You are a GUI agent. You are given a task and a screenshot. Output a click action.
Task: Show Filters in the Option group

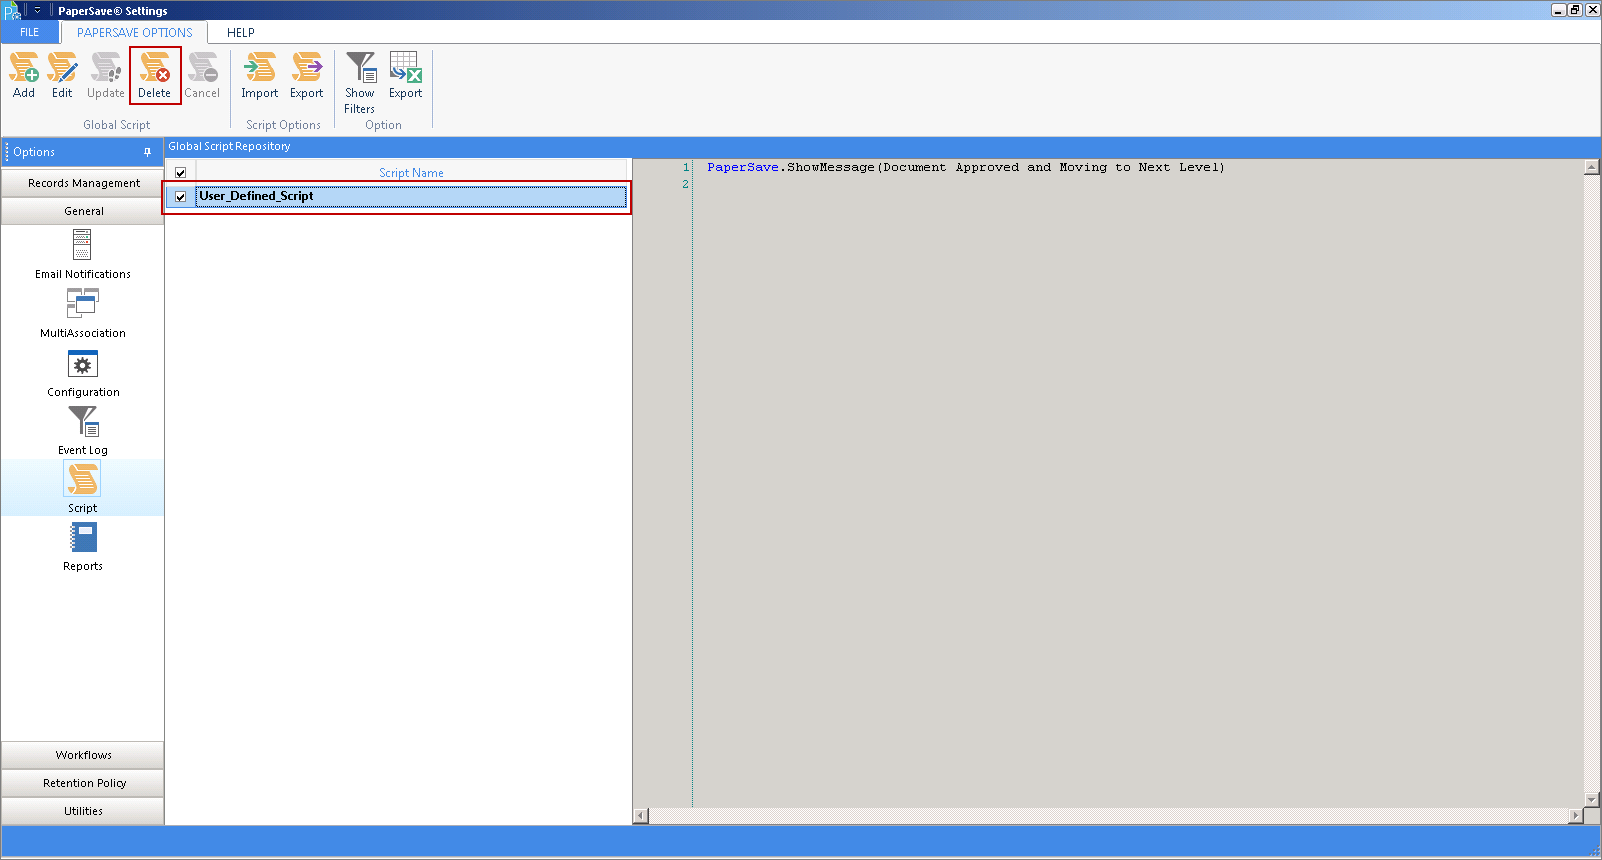click(360, 82)
